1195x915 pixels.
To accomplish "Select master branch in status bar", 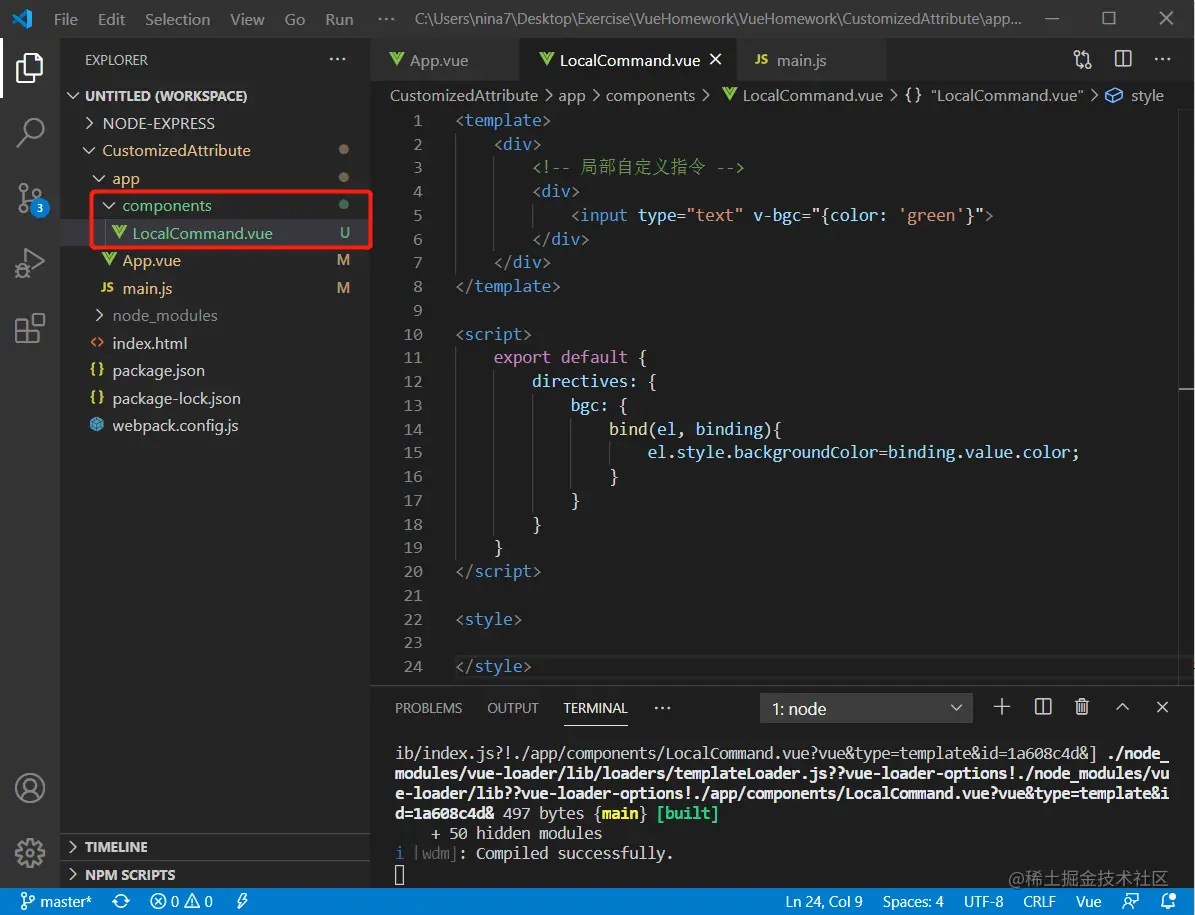I will point(56,902).
